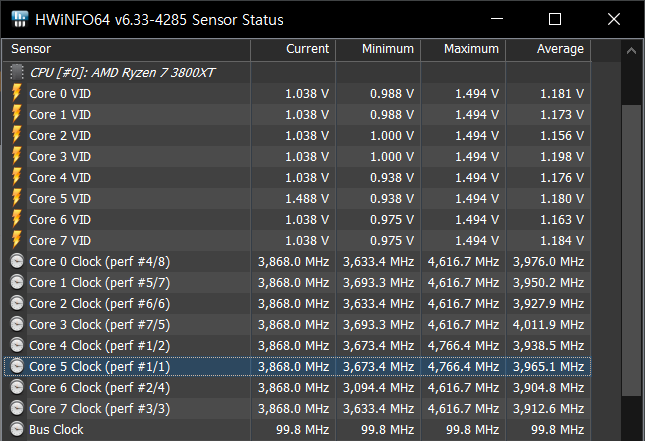645x441 pixels.
Task: Click Core 2 Clock average 3,927.9 MHz
Action: point(548,304)
